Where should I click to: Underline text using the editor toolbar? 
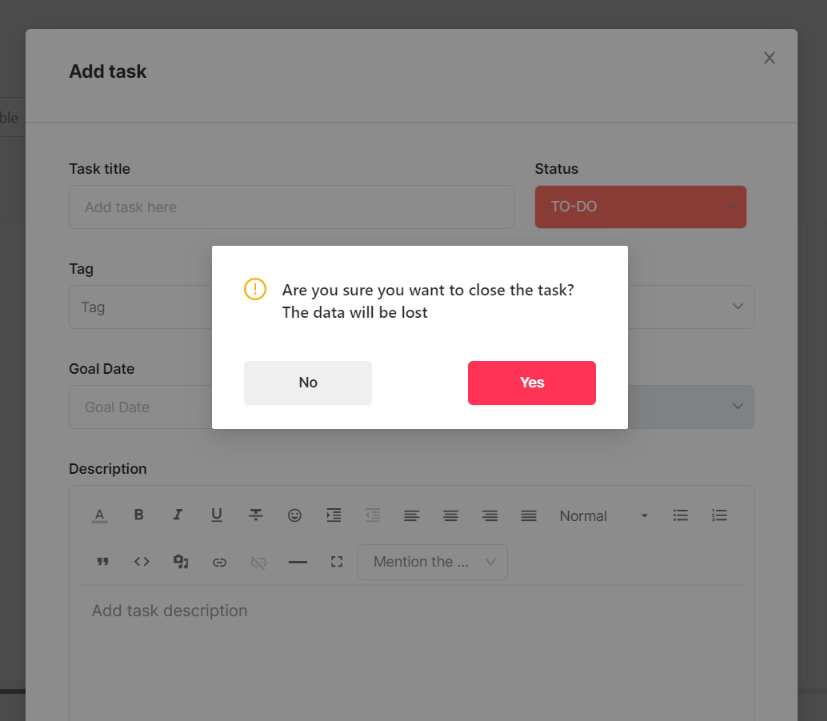coord(217,515)
